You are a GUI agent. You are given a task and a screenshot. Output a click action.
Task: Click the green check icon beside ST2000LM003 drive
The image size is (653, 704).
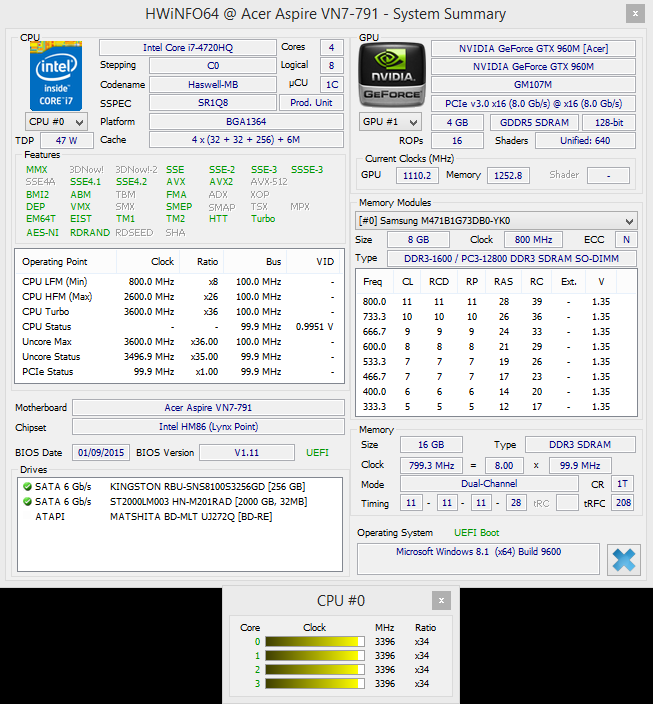27,502
